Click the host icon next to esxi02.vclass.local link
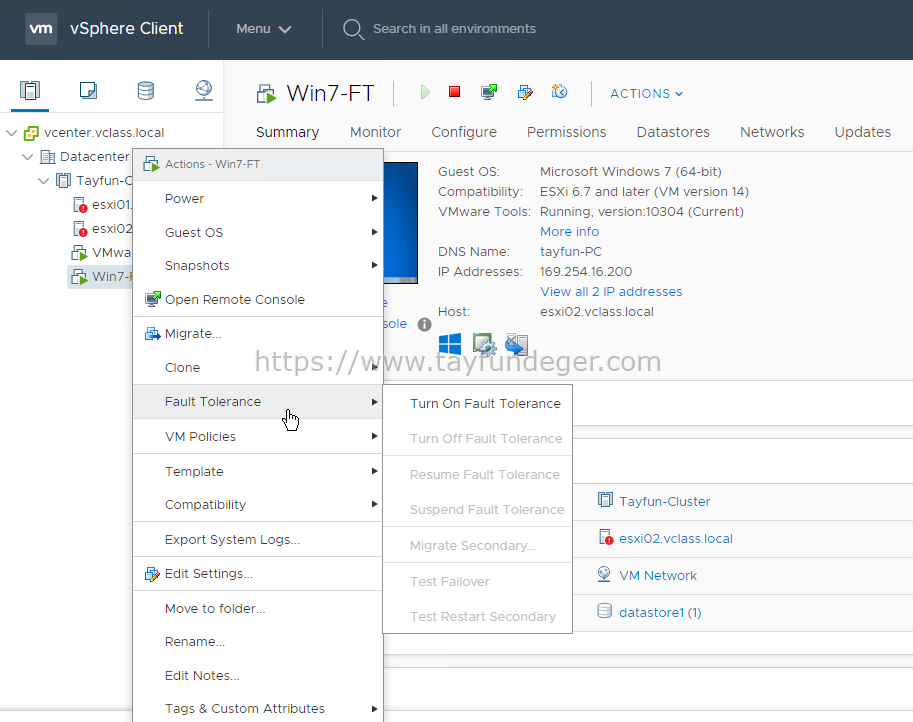The height and width of the screenshot is (722, 913). tap(606, 537)
